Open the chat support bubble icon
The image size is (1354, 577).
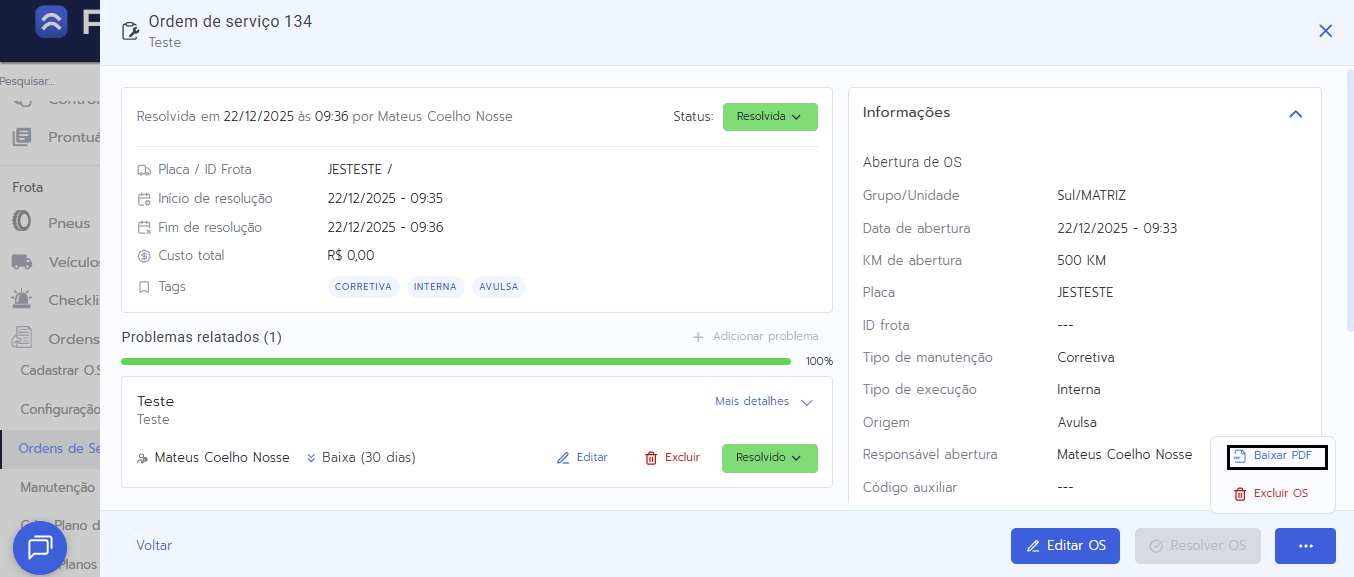[40, 547]
